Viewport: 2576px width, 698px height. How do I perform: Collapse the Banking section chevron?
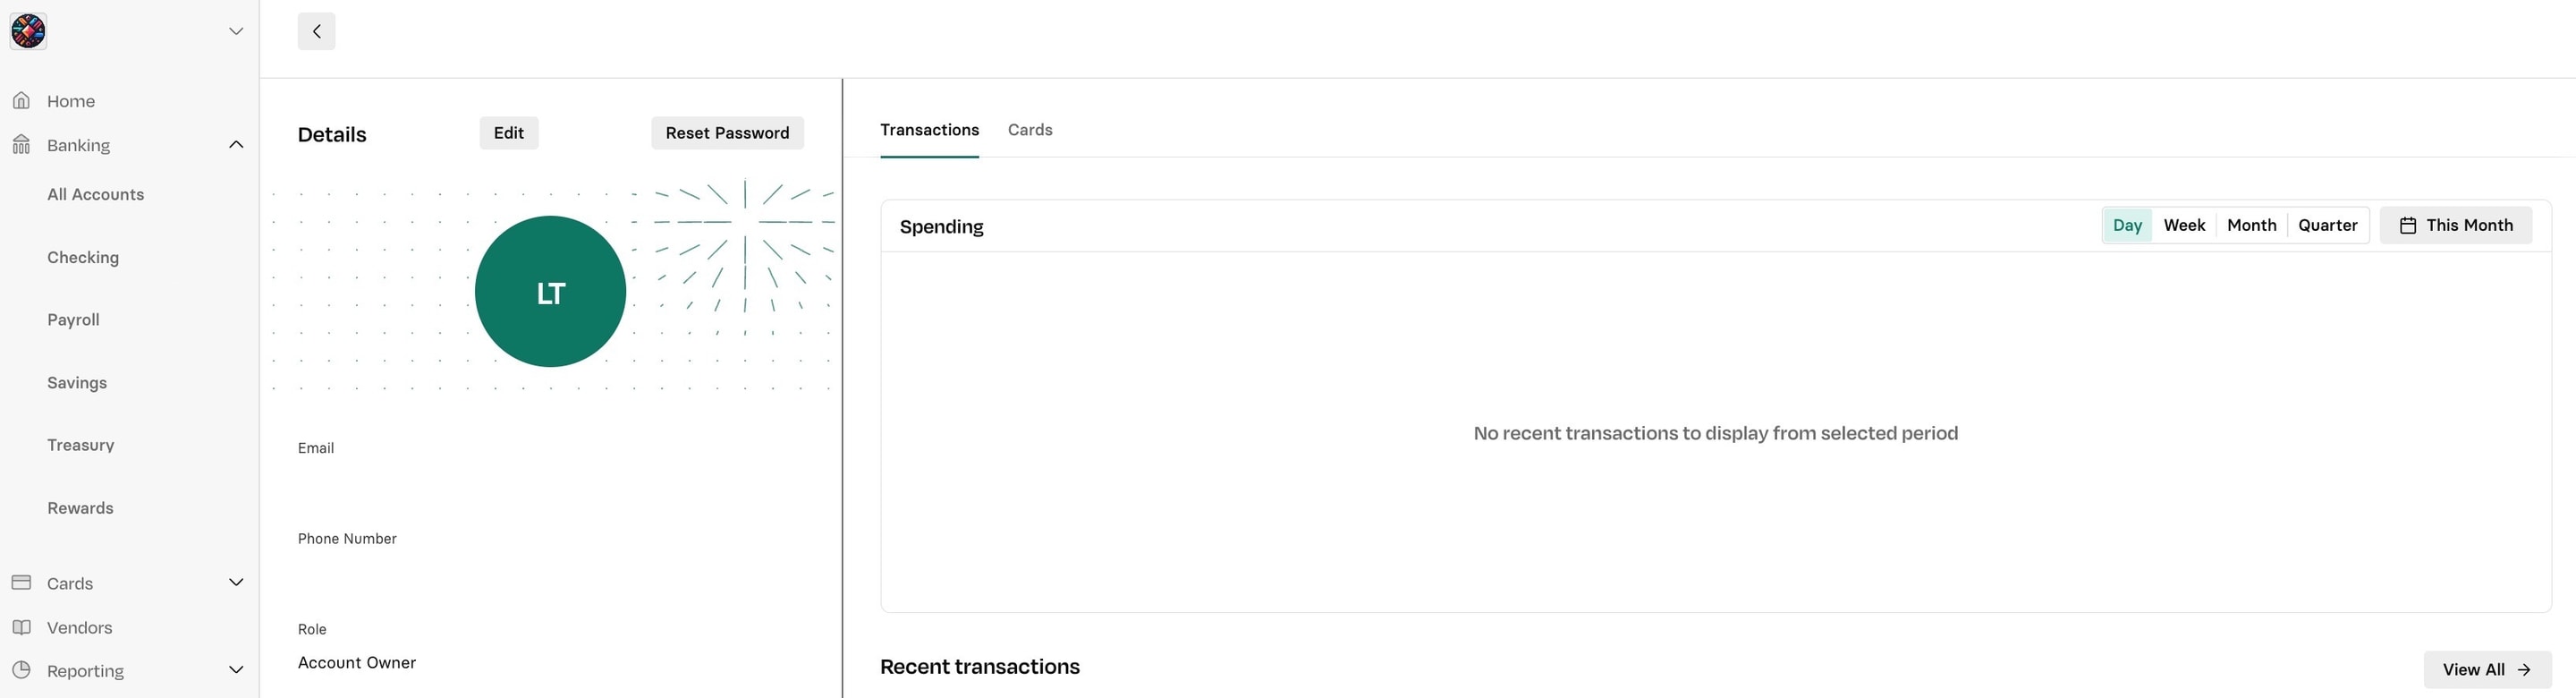[x=236, y=145]
